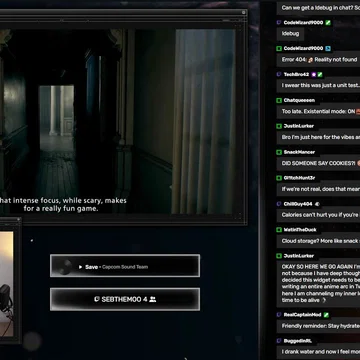Click the webcam feed thumbnail

6,284
